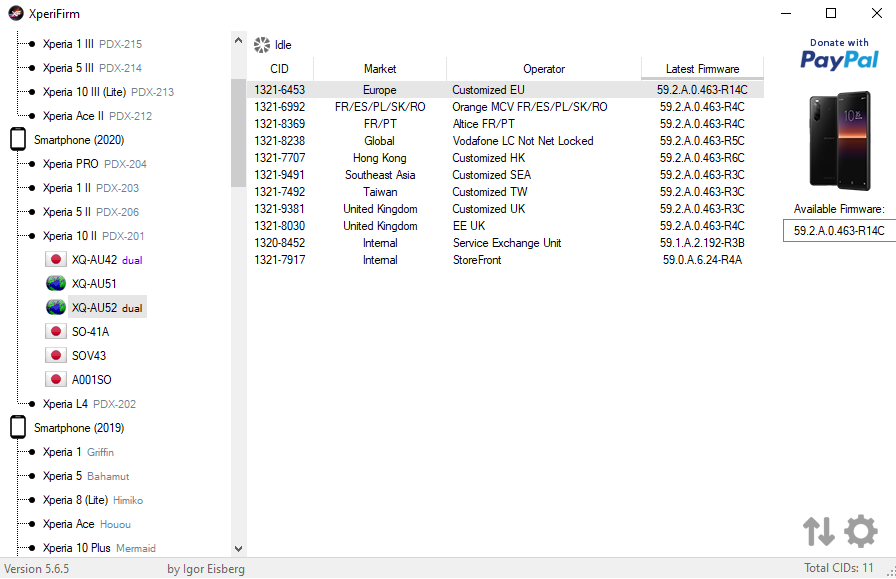The image size is (896, 579).
Task: Select row 1321-9381 Customized UK
Action: (505, 209)
